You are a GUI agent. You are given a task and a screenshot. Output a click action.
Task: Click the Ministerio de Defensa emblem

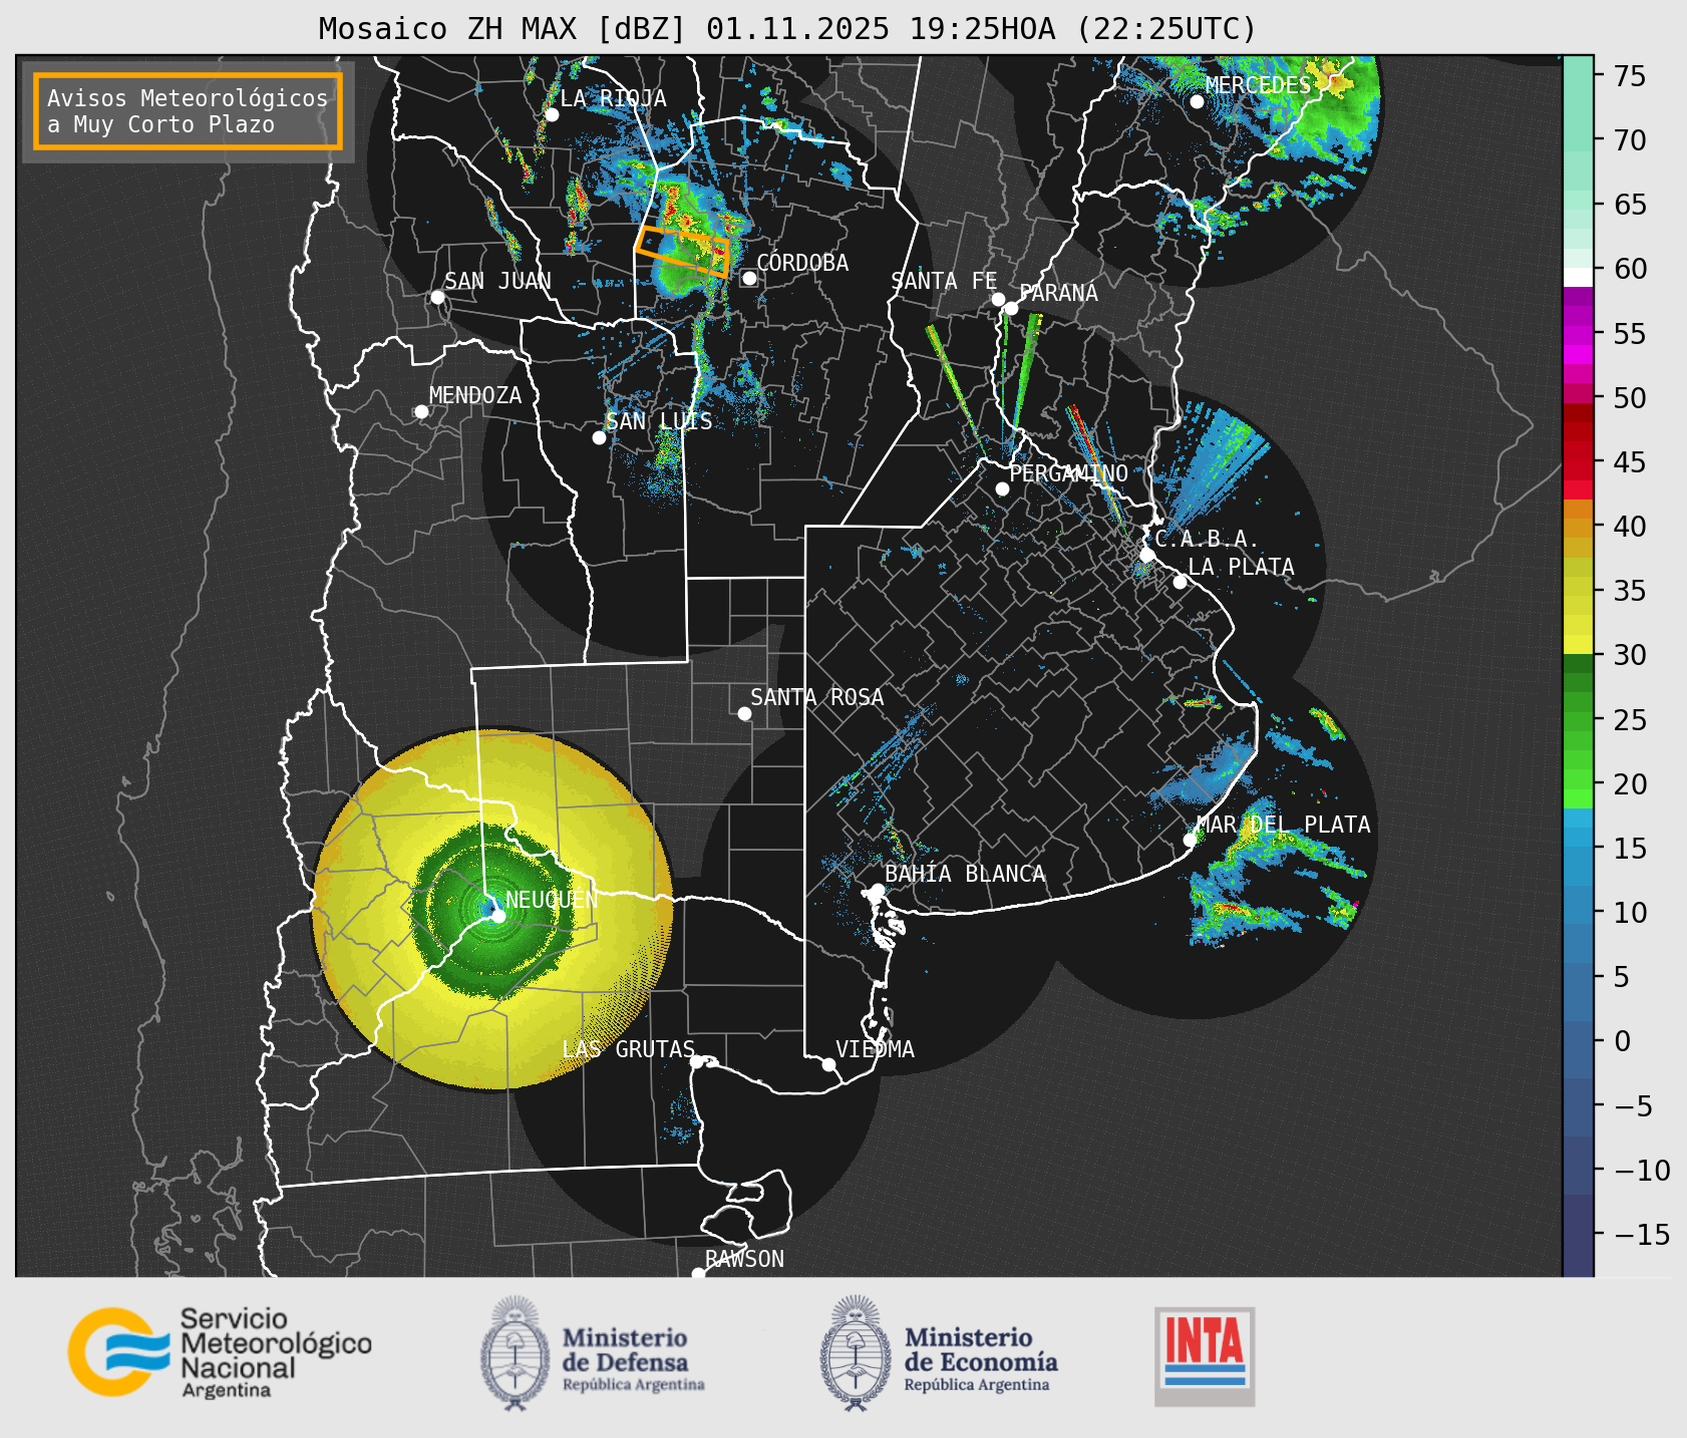click(x=515, y=1353)
